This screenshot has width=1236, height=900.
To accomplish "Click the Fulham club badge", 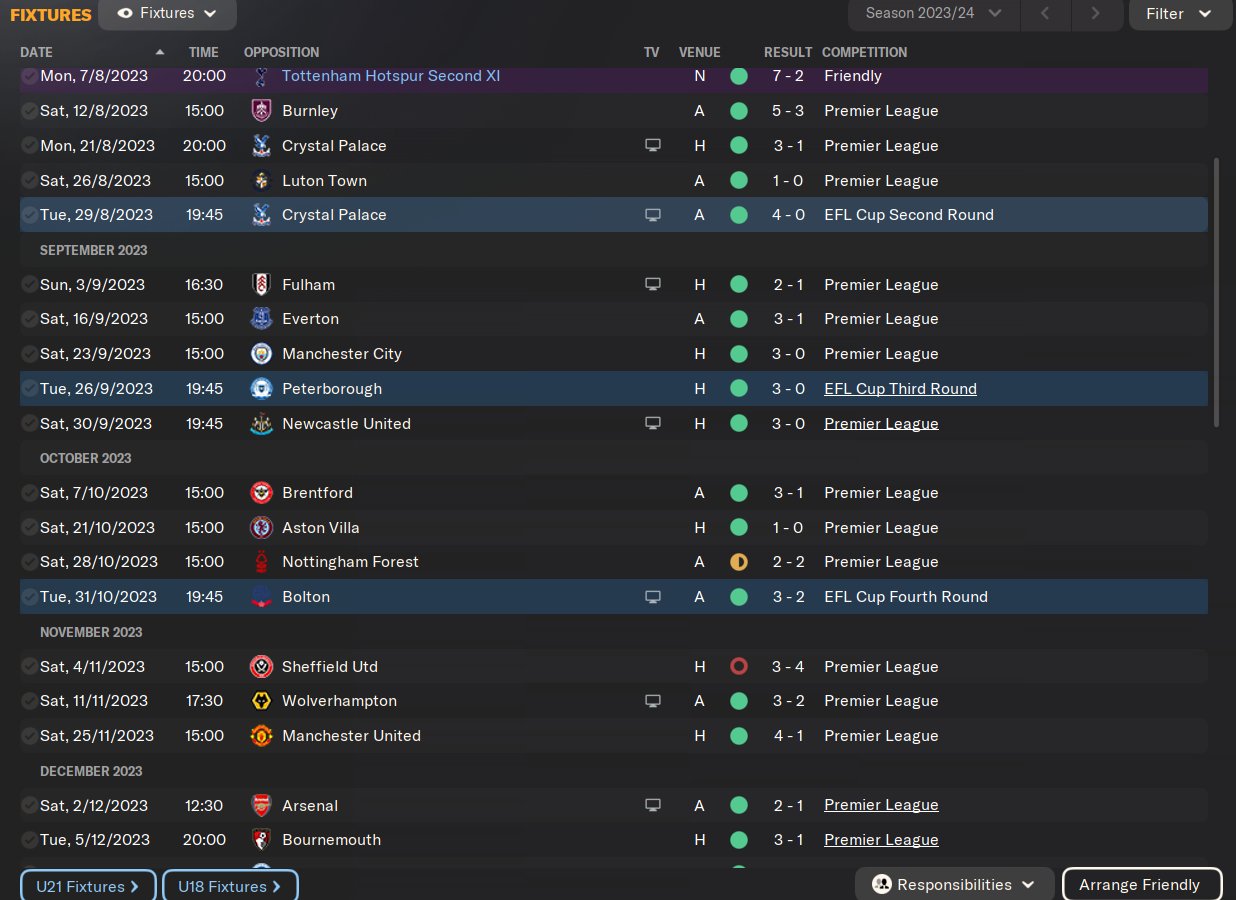I will tap(261, 285).
